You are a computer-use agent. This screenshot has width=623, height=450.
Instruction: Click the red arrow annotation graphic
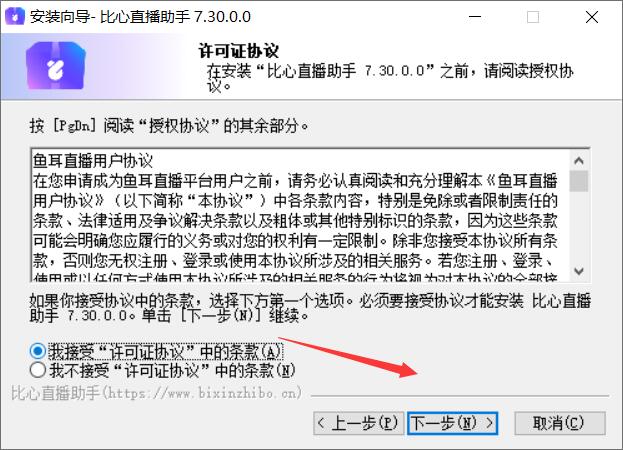click(x=347, y=357)
